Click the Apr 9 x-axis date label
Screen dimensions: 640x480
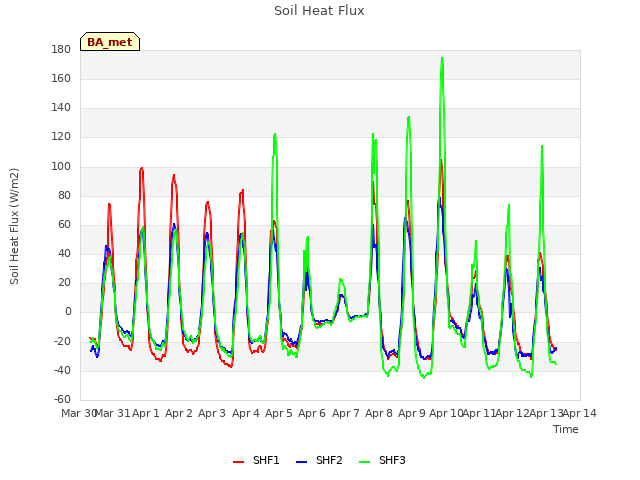tap(412, 413)
